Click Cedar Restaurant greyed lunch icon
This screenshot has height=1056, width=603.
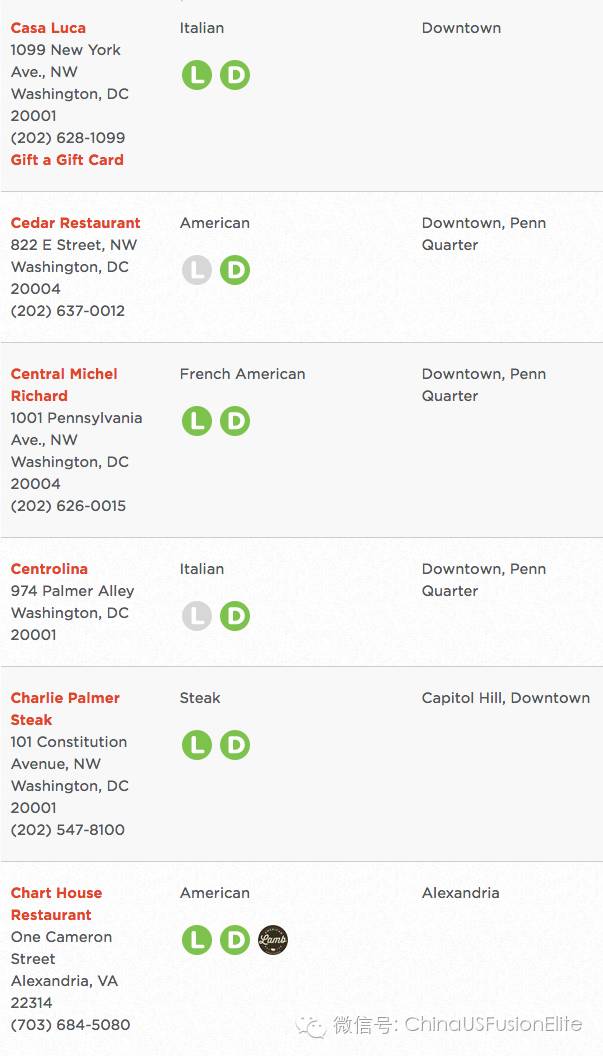pos(197,270)
